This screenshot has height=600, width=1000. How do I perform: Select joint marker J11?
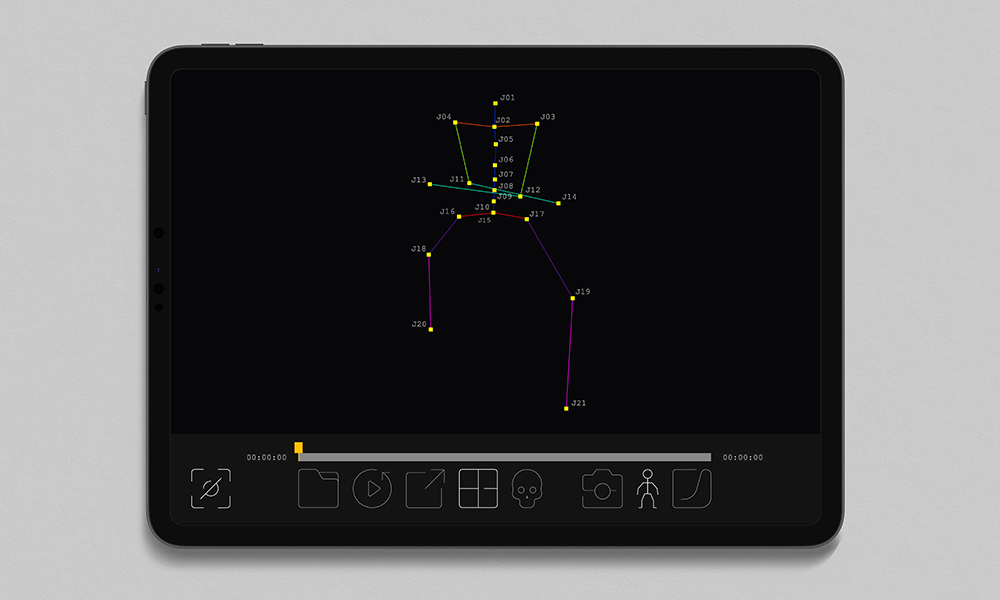pos(469,184)
